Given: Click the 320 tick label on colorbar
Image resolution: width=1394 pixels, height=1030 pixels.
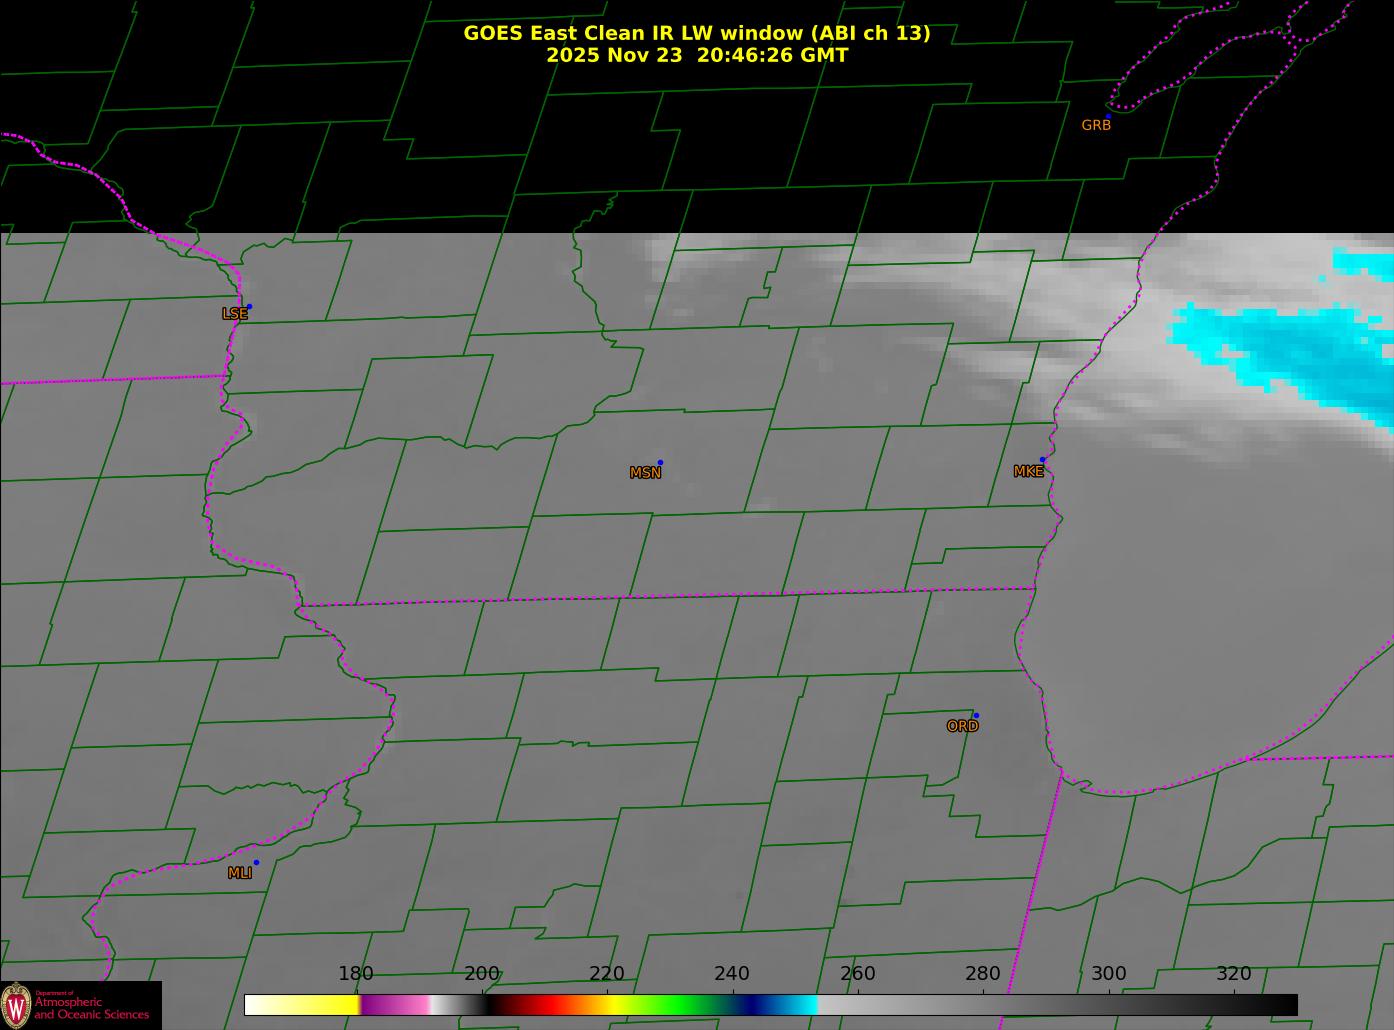Looking at the screenshot, I should (x=1233, y=974).
